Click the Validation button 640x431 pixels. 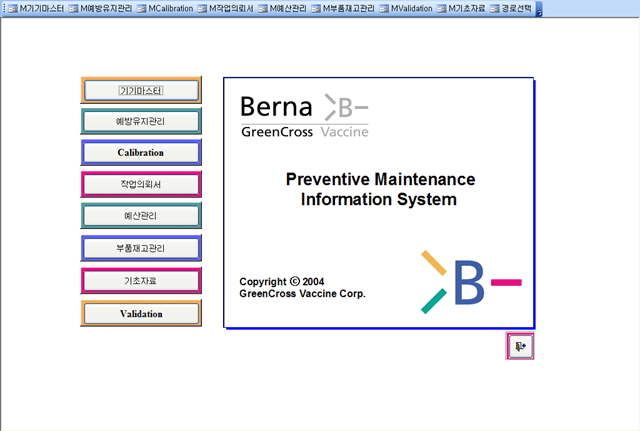pyautogui.click(x=141, y=314)
